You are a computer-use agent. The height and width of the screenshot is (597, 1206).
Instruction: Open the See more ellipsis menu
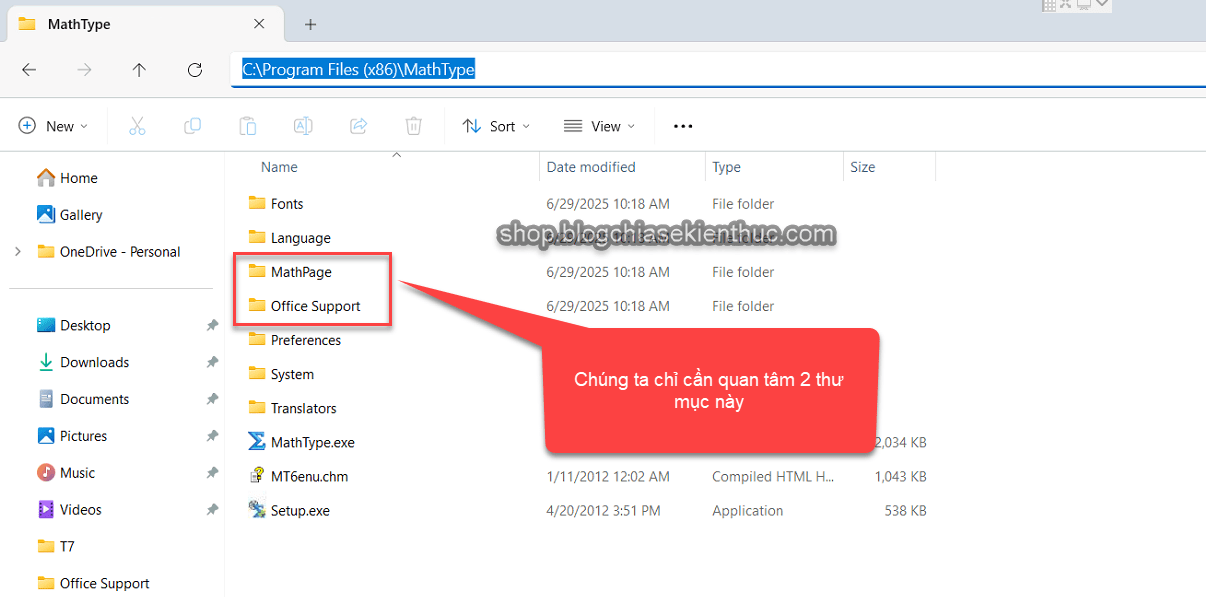(683, 126)
